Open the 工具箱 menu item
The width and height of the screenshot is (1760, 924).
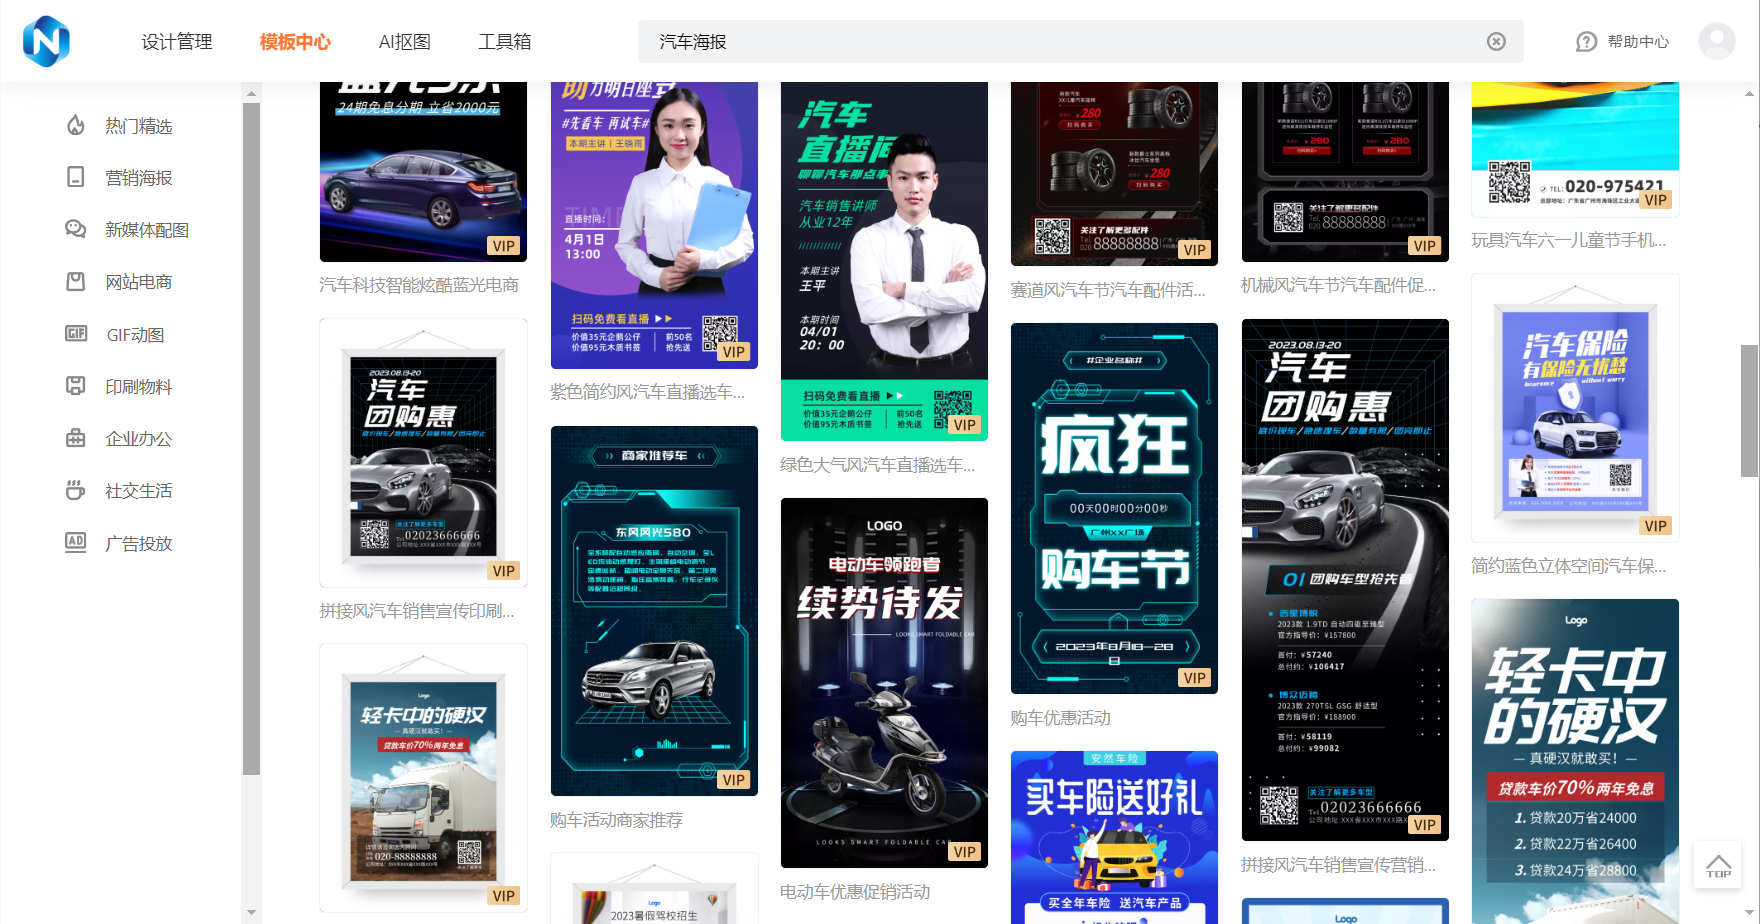(505, 42)
